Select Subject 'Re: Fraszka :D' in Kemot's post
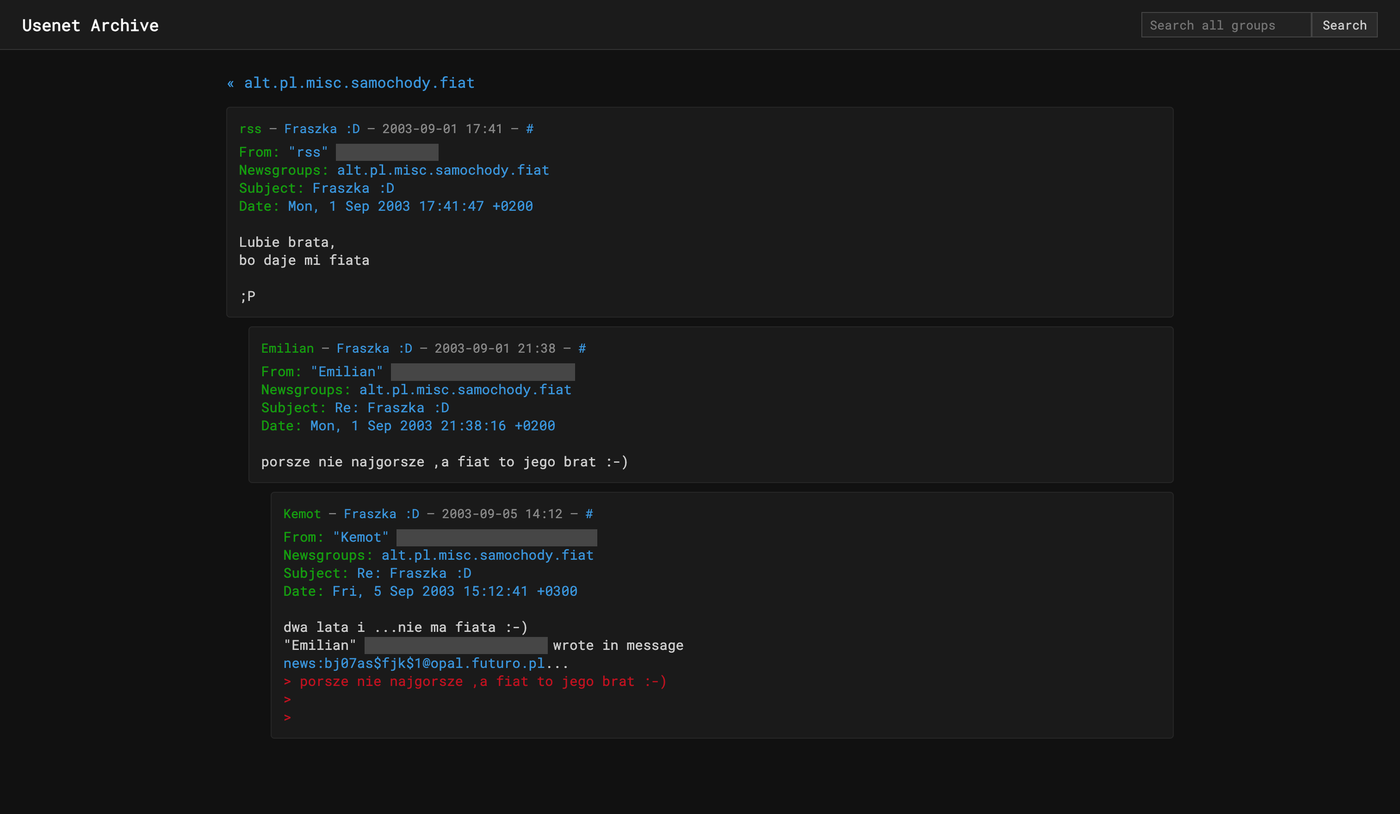This screenshot has height=814, width=1400. 414,573
